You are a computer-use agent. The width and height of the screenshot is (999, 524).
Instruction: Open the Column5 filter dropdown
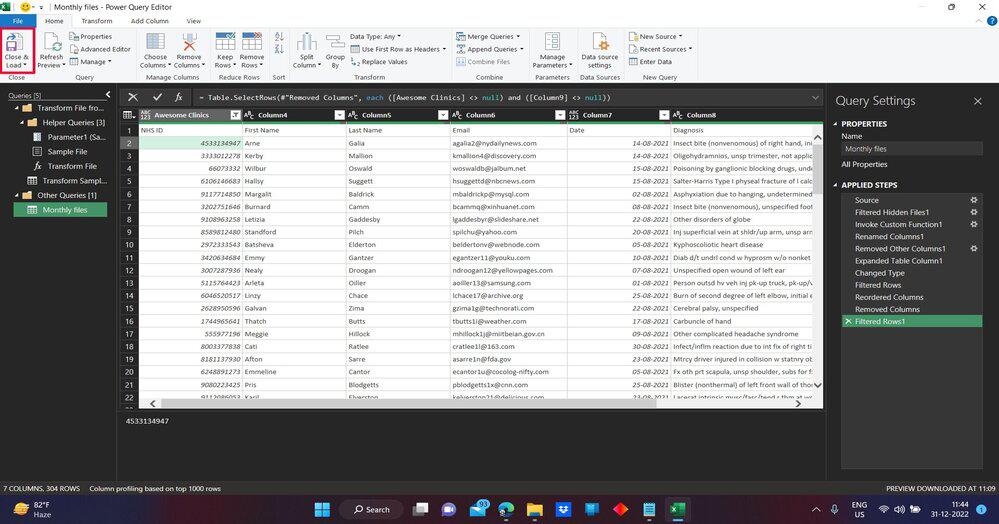pos(443,115)
